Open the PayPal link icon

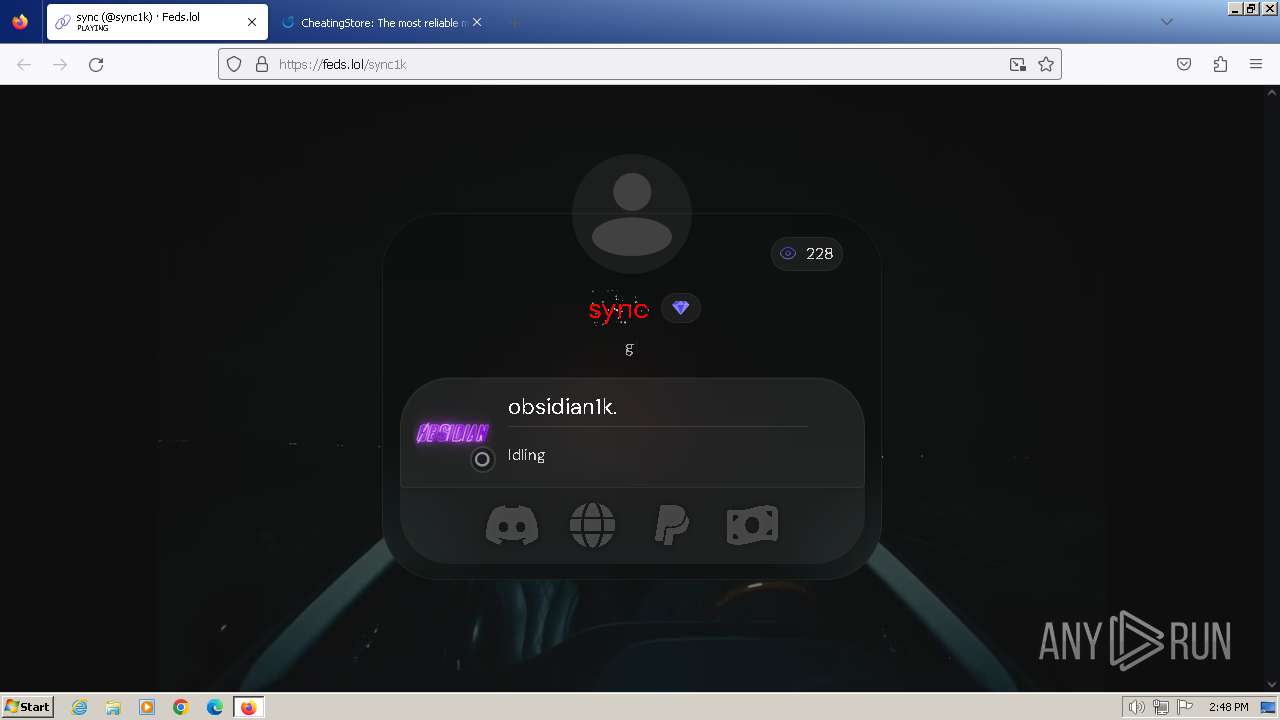tap(672, 525)
